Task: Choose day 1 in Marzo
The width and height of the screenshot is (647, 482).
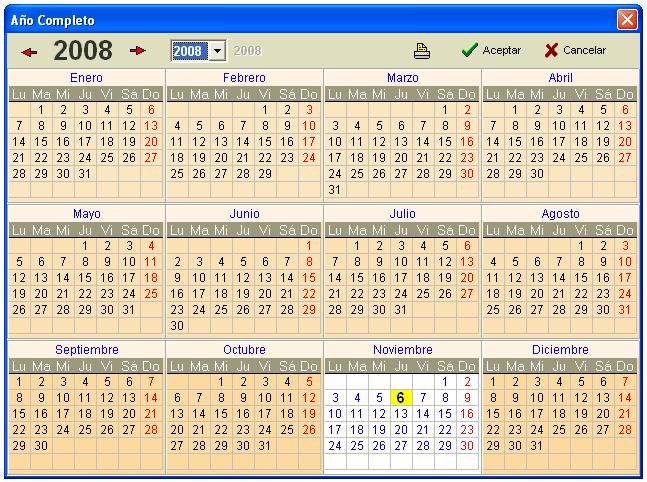Action: [x=445, y=110]
